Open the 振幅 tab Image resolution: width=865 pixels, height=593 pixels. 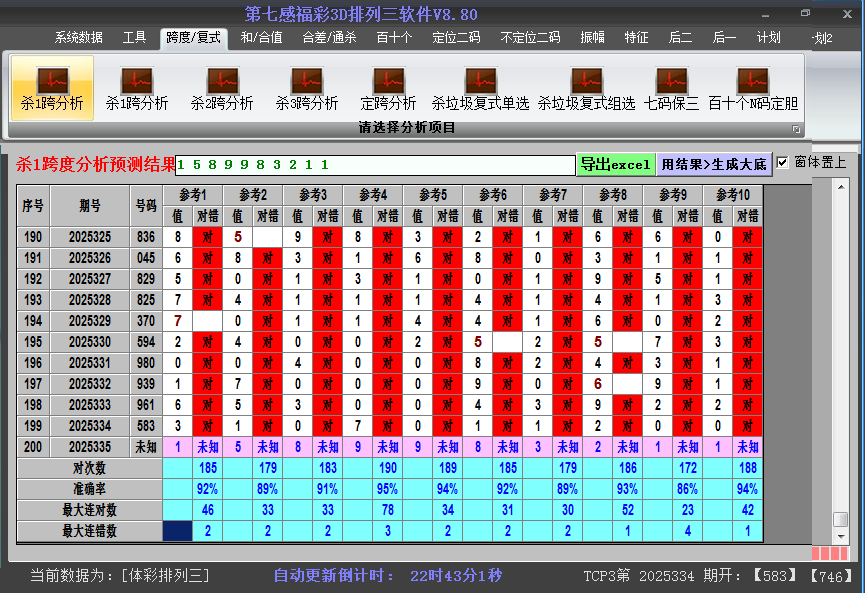point(593,38)
